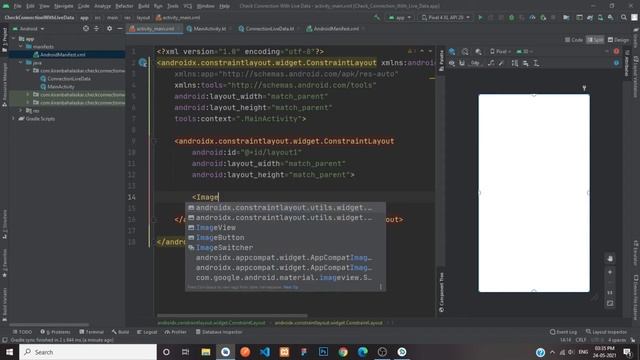Image resolution: width=640 pixels, height=360 pixels.
Task: Open Project panel settings gear
Action: click(x=109, y=29)
